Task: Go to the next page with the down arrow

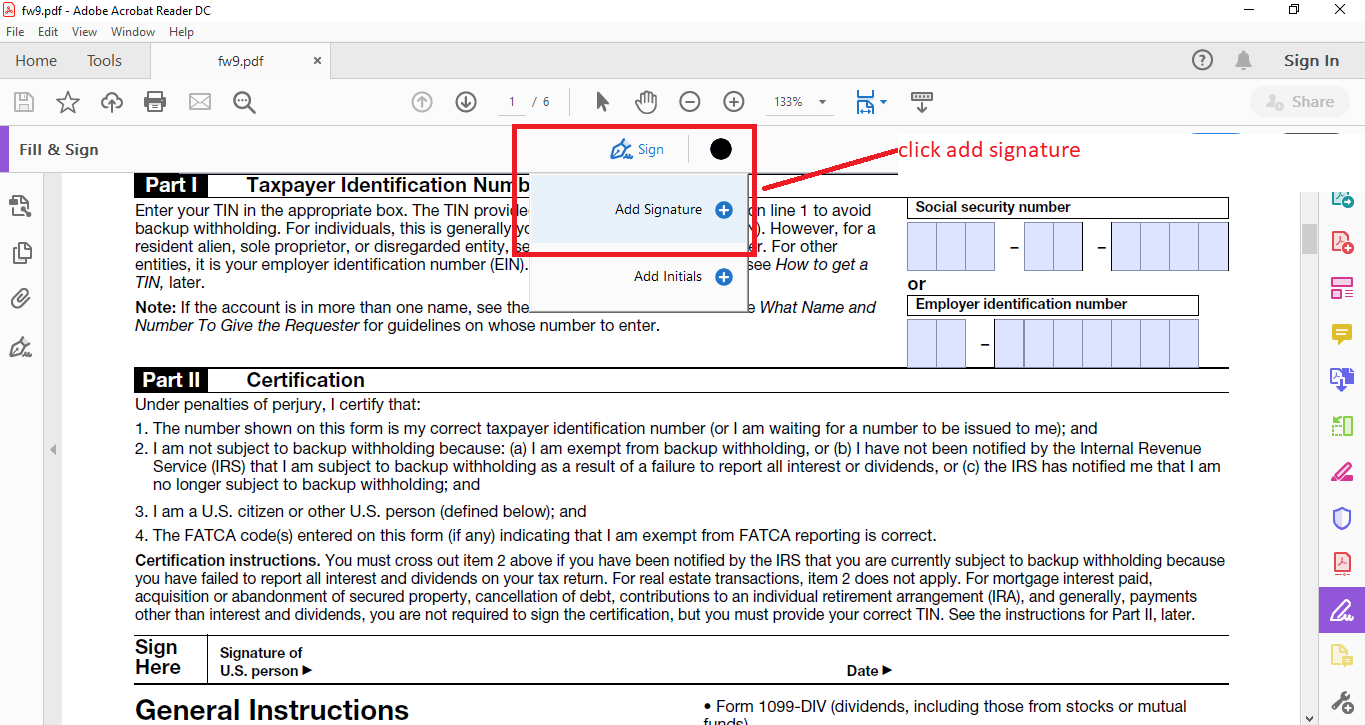Action: 466,102
